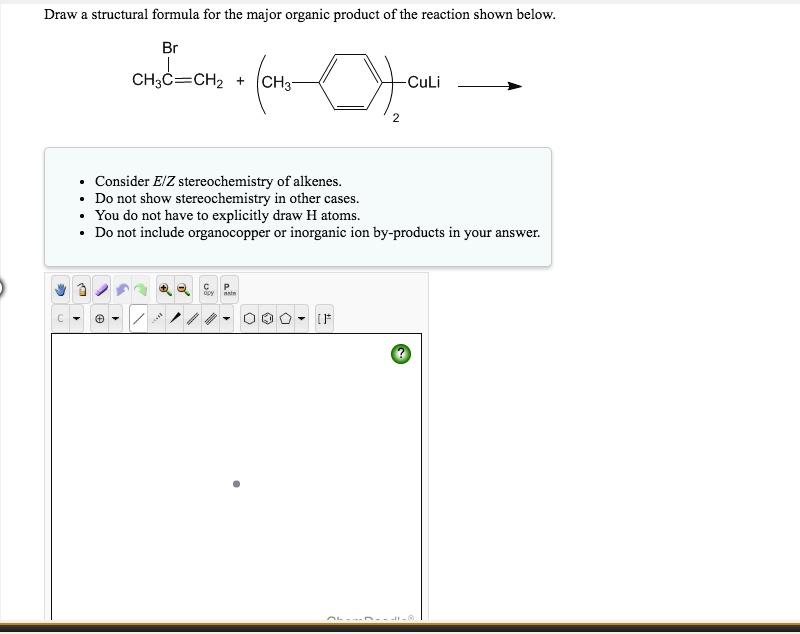
Task: Expand the charge tool dropdown
Action: (114, 318)
